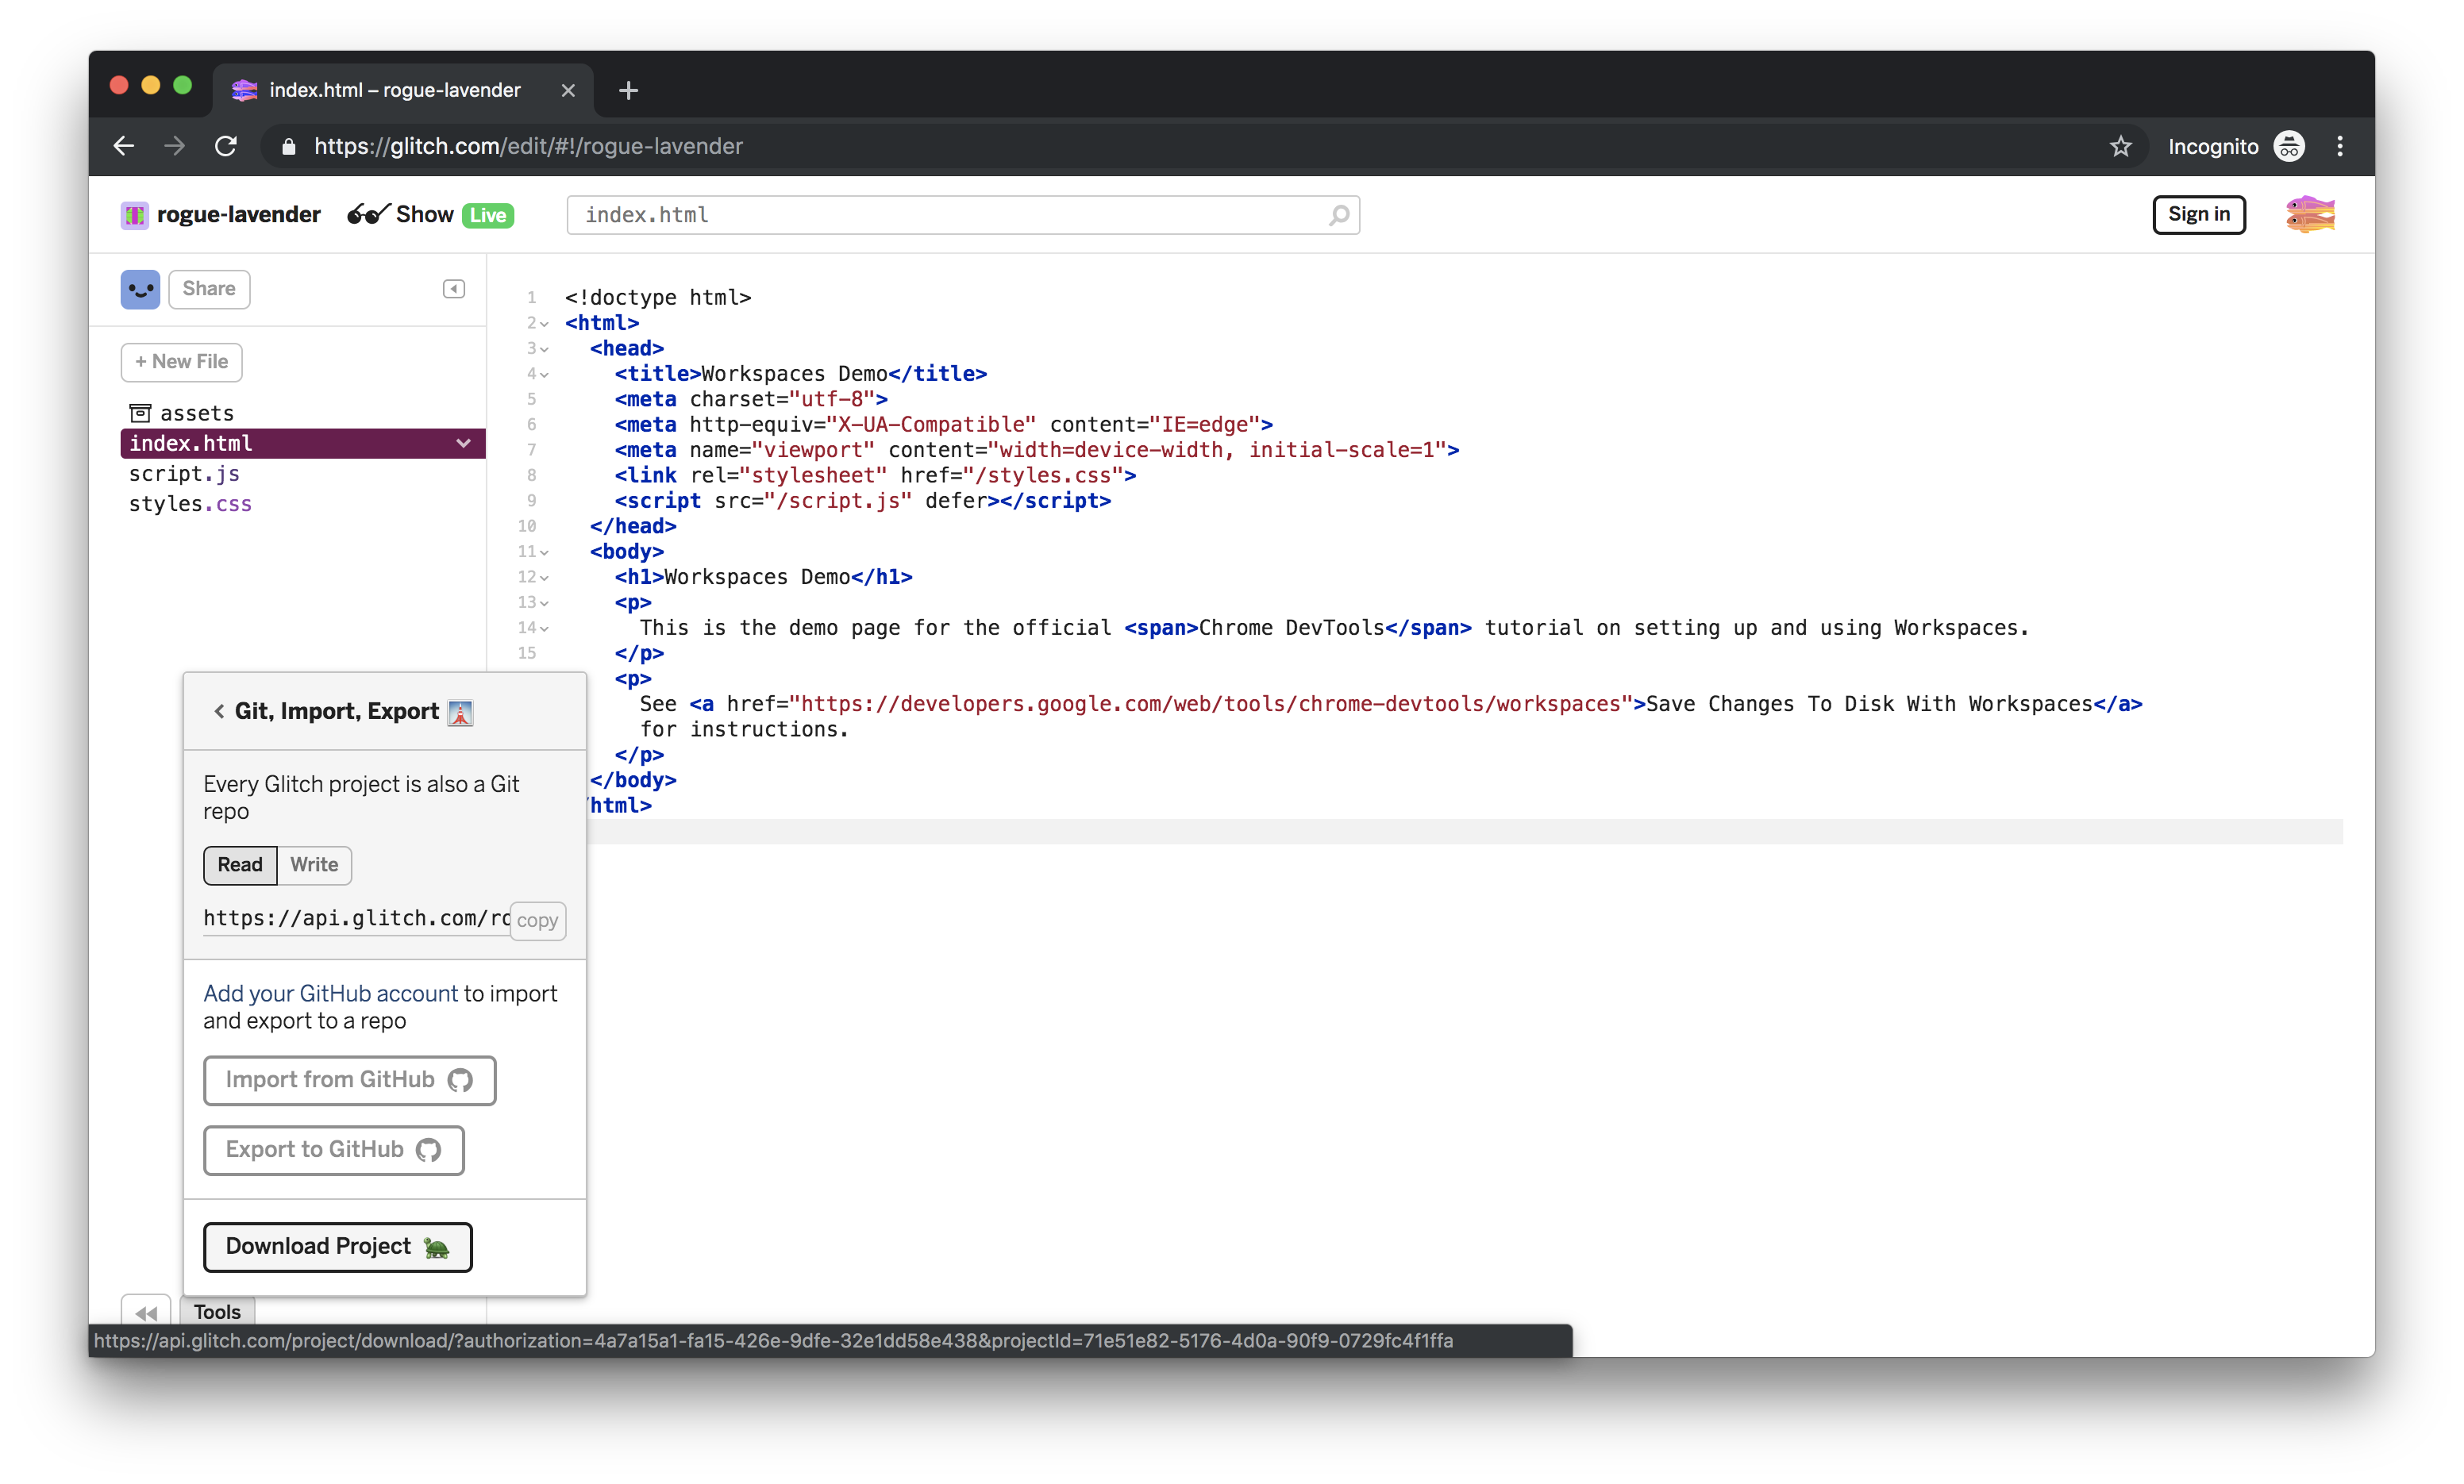Click the Incognito profile icon

(2290, 146)
